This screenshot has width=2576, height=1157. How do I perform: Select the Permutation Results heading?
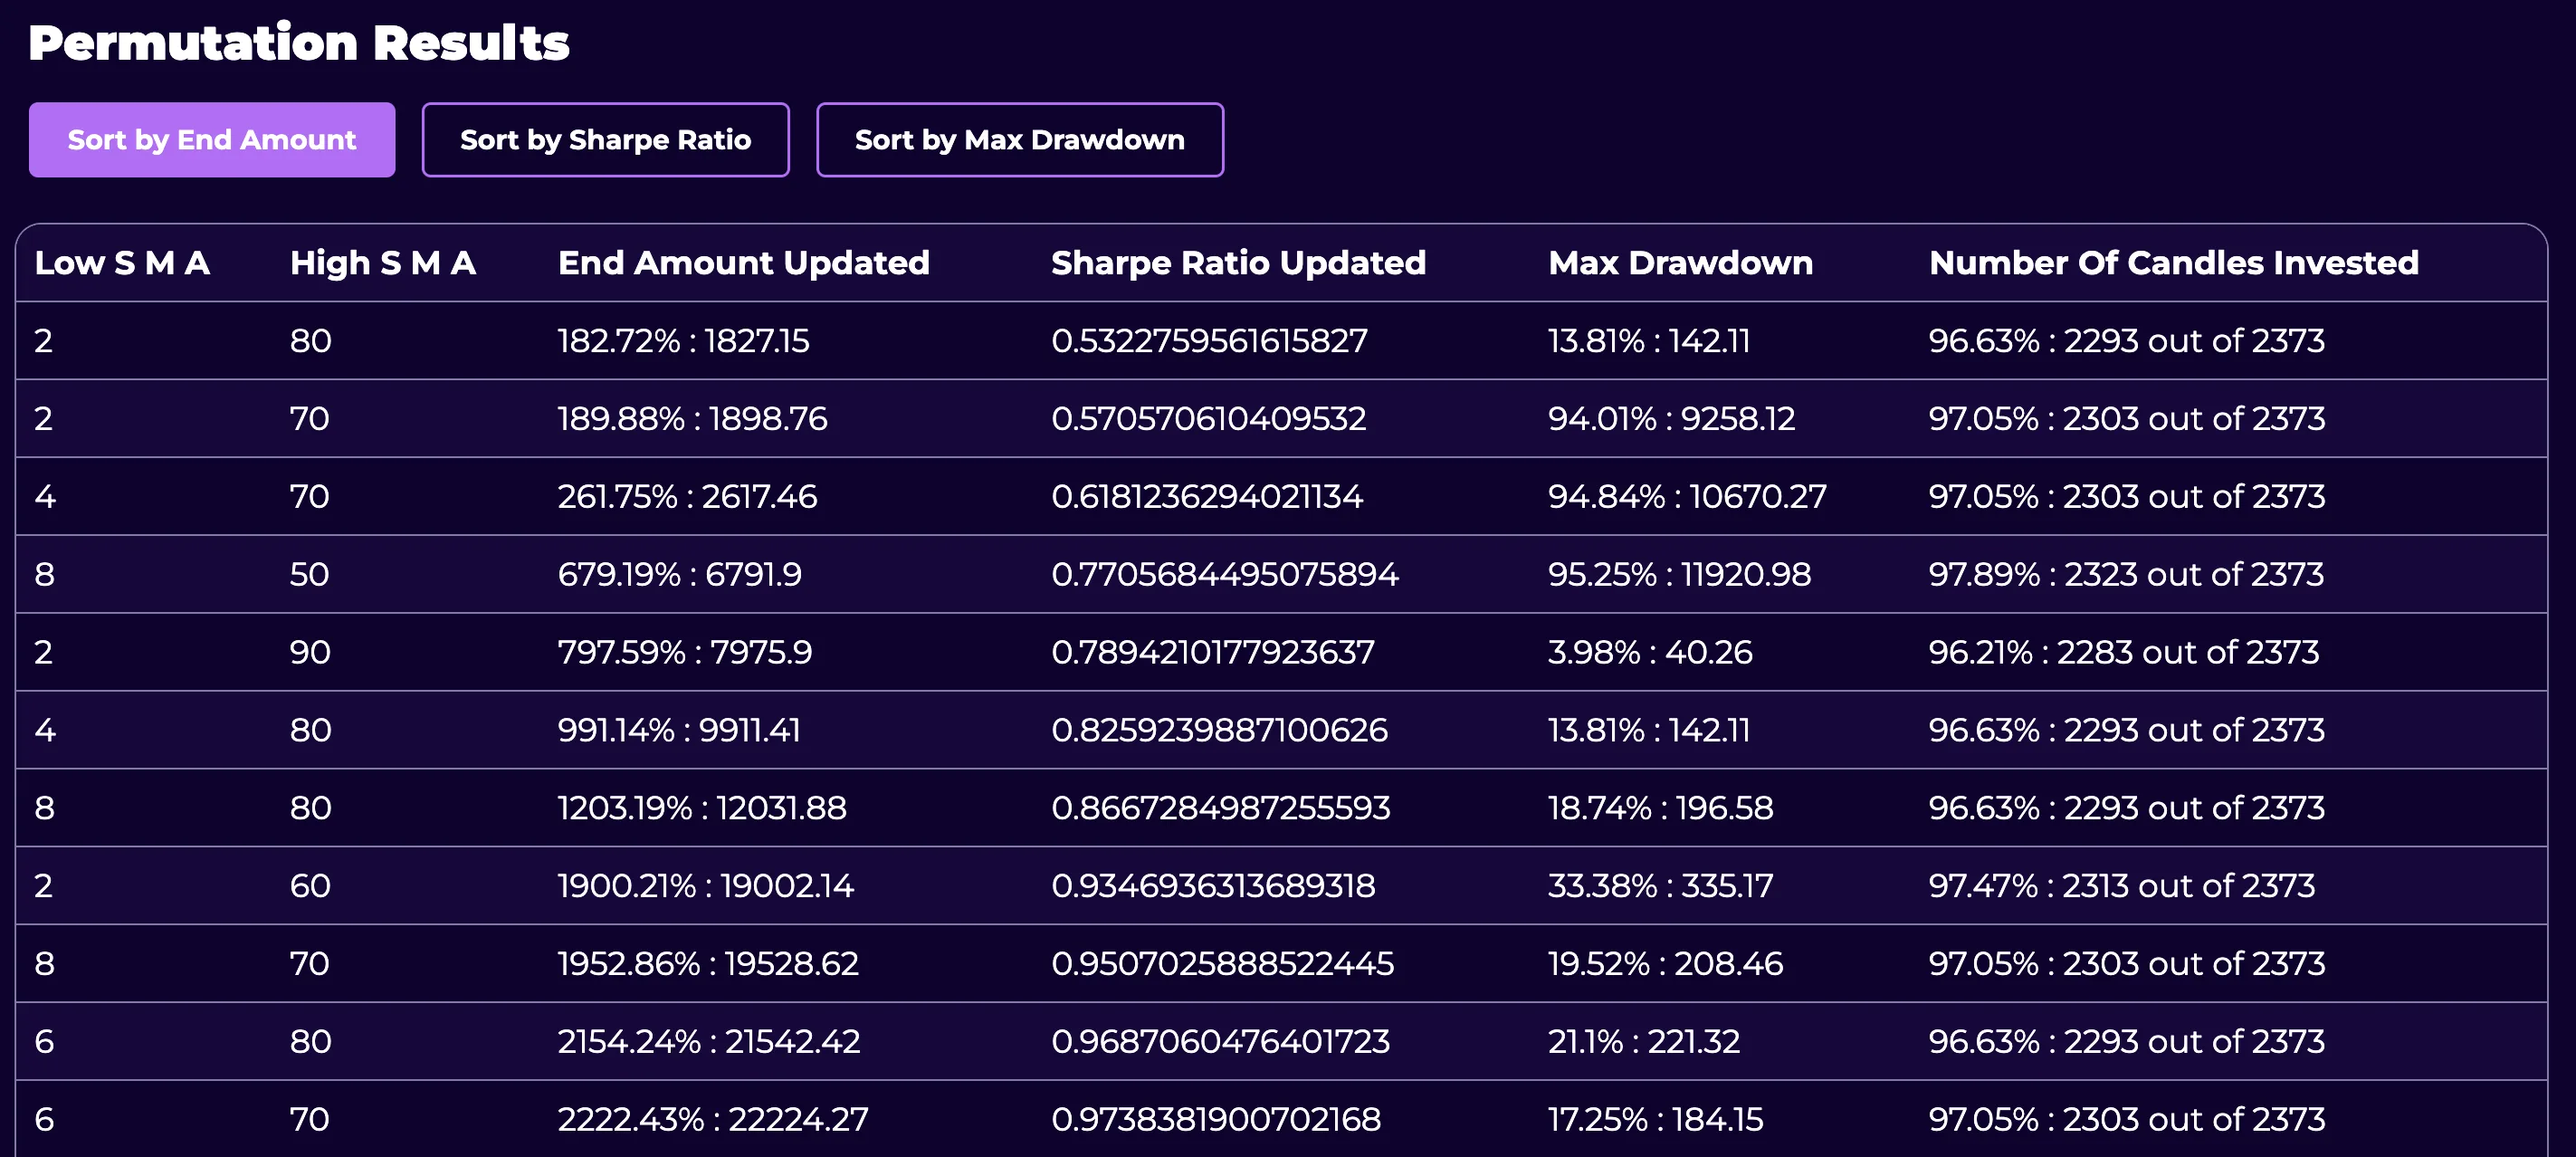[299, 43]
